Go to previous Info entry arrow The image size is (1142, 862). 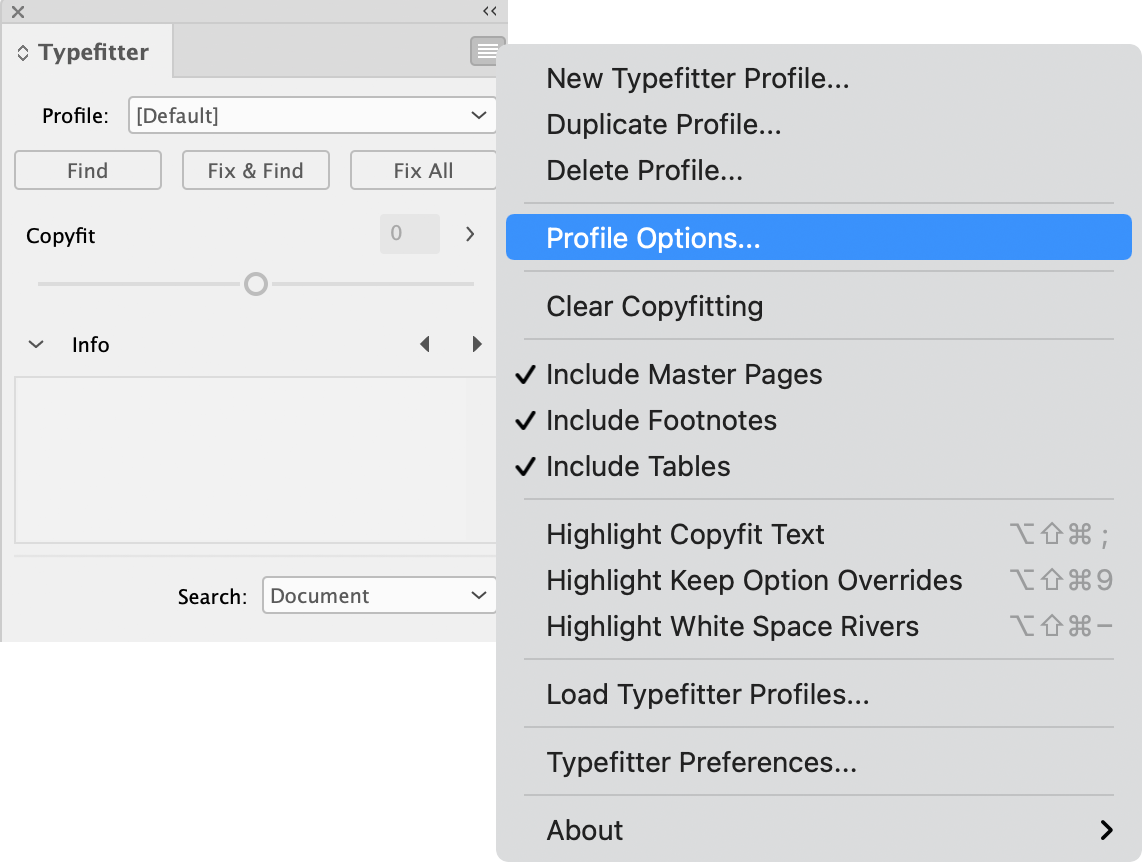point(425,344)
